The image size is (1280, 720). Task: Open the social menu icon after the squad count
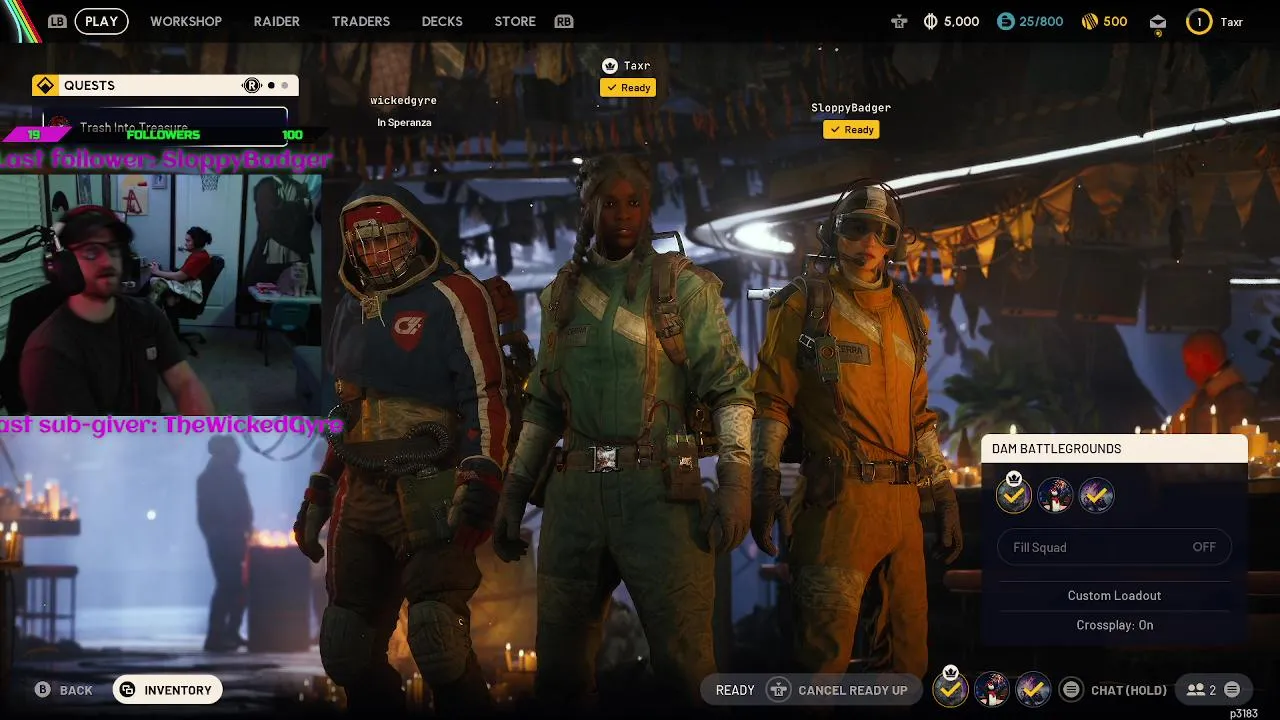1232,689
